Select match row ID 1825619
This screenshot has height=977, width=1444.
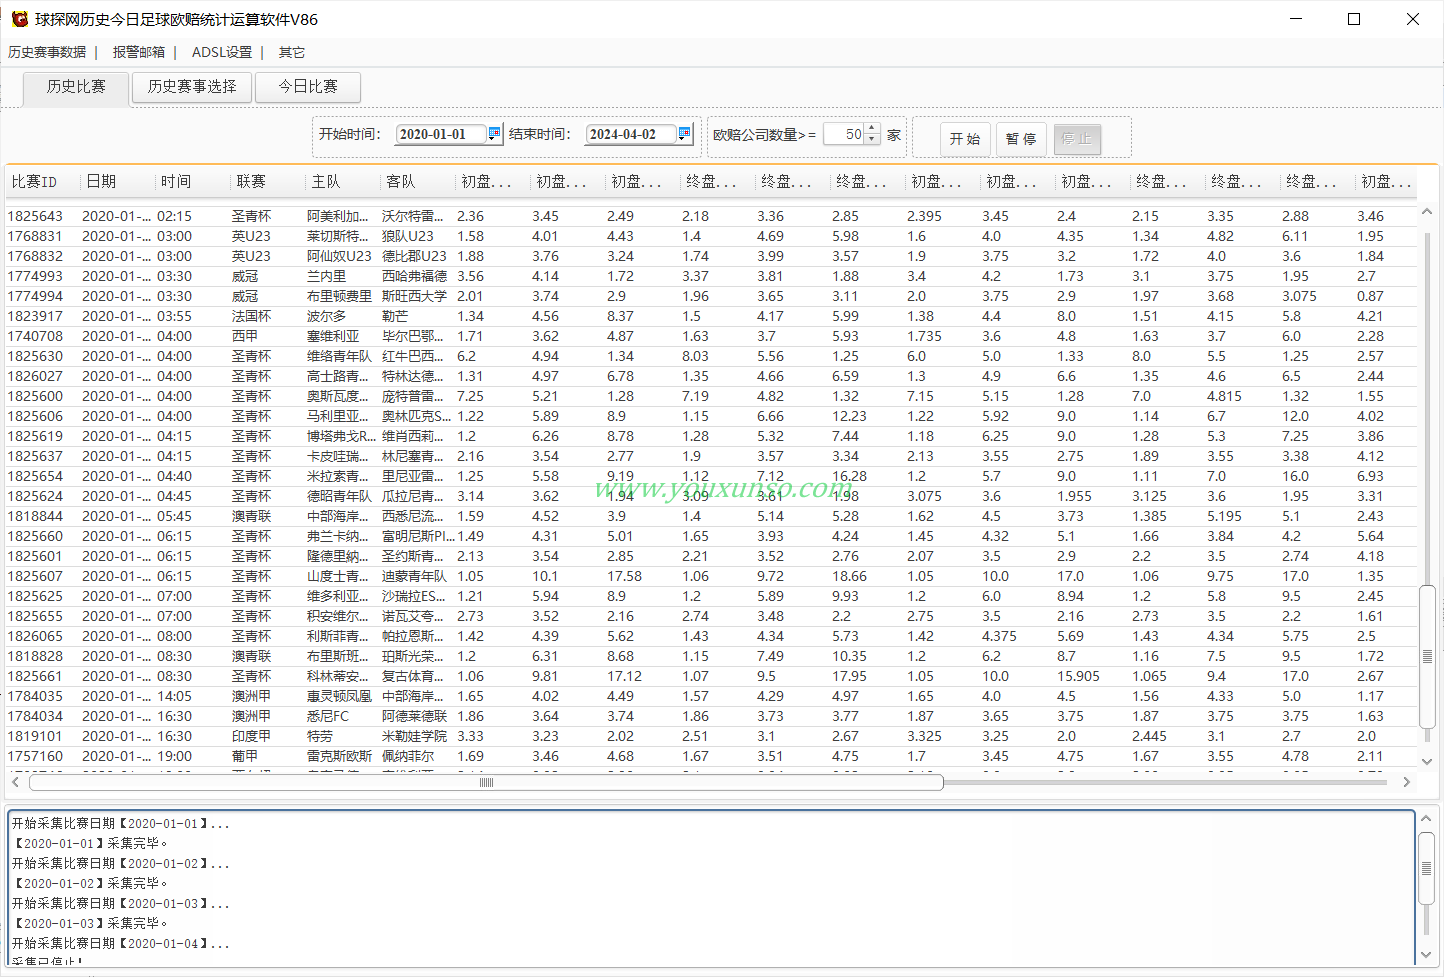[x=711, y=436]
